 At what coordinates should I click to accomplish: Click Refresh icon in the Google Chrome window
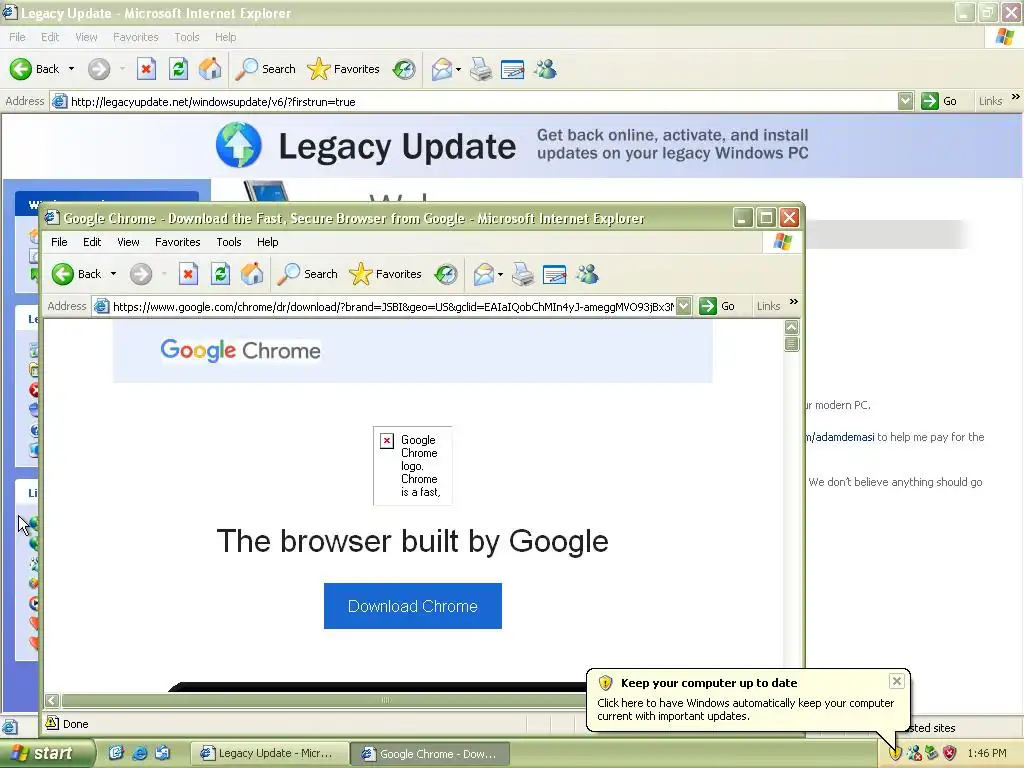220,274
